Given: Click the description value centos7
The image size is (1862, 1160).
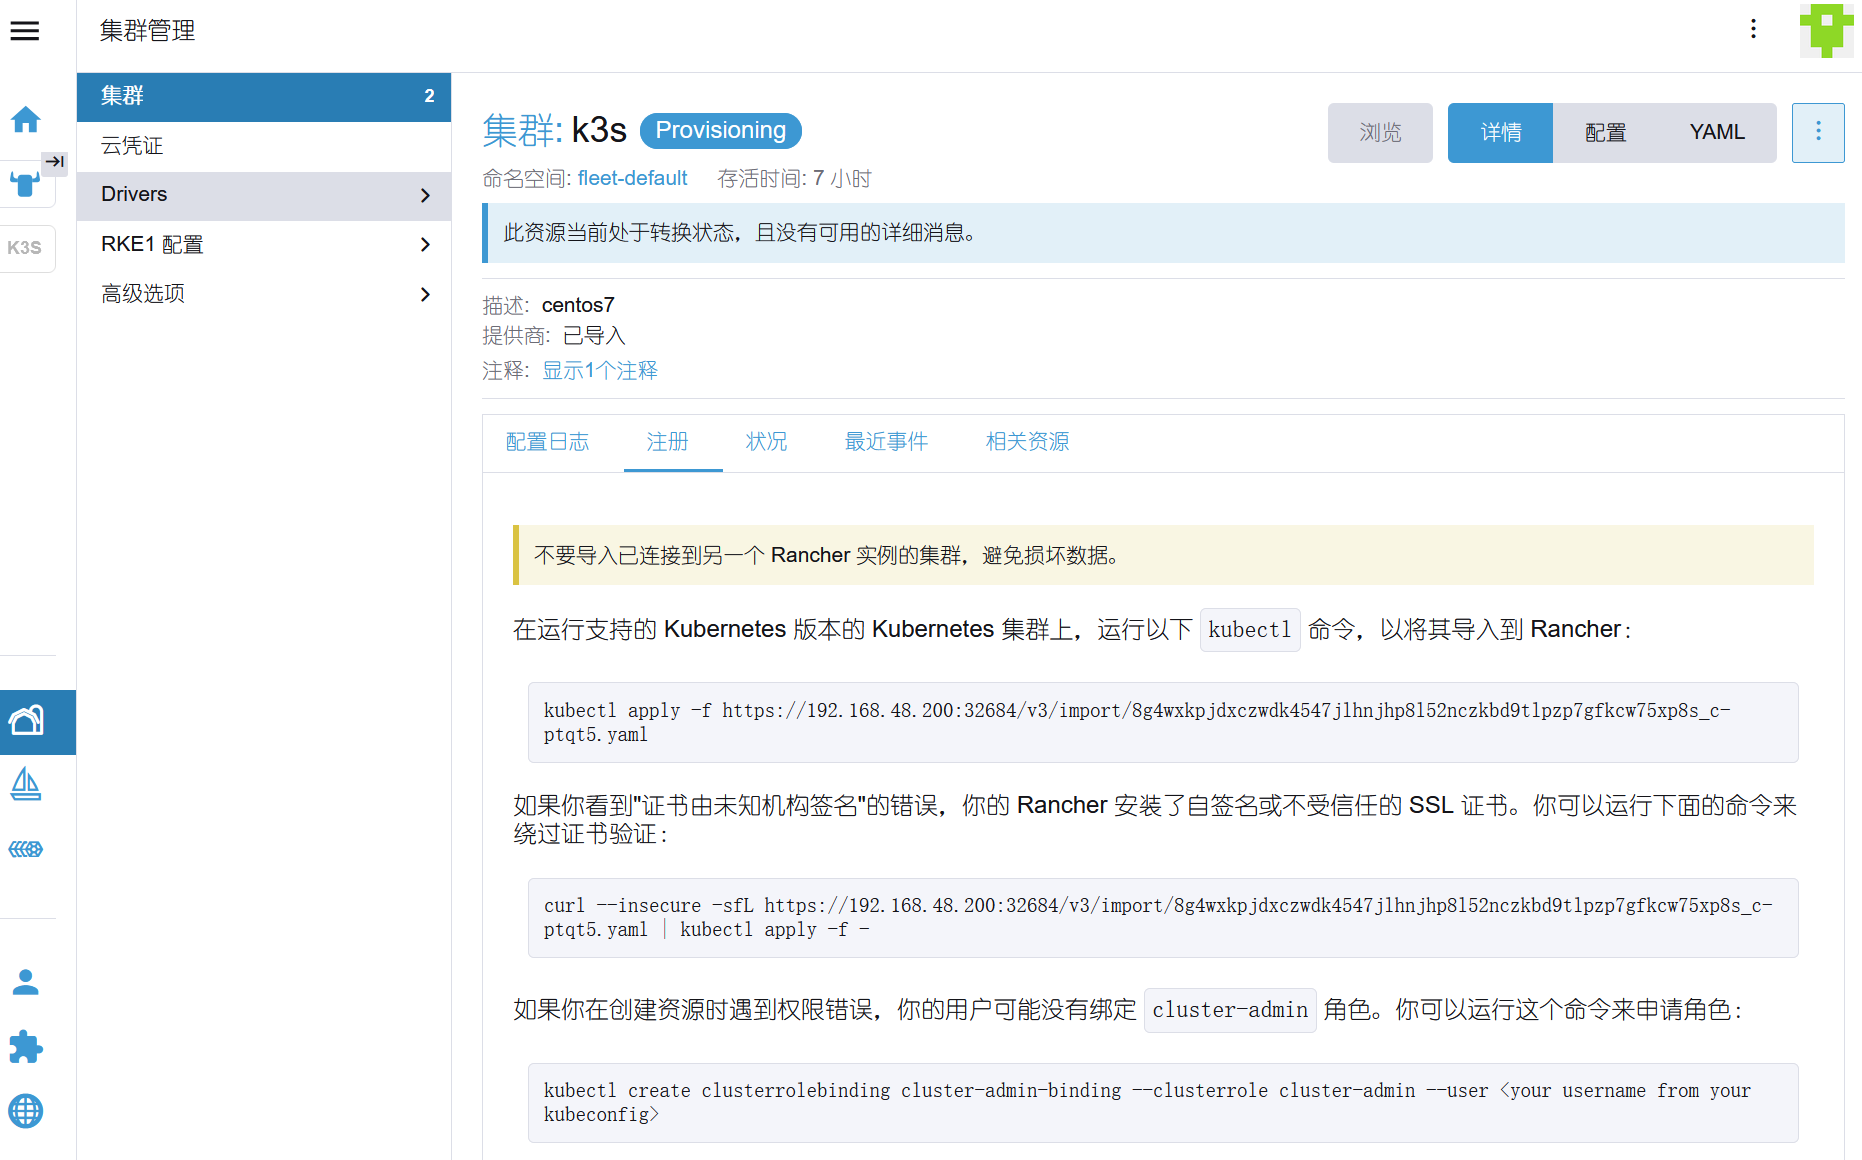Looking at the screenshot, I should point(578,305).
